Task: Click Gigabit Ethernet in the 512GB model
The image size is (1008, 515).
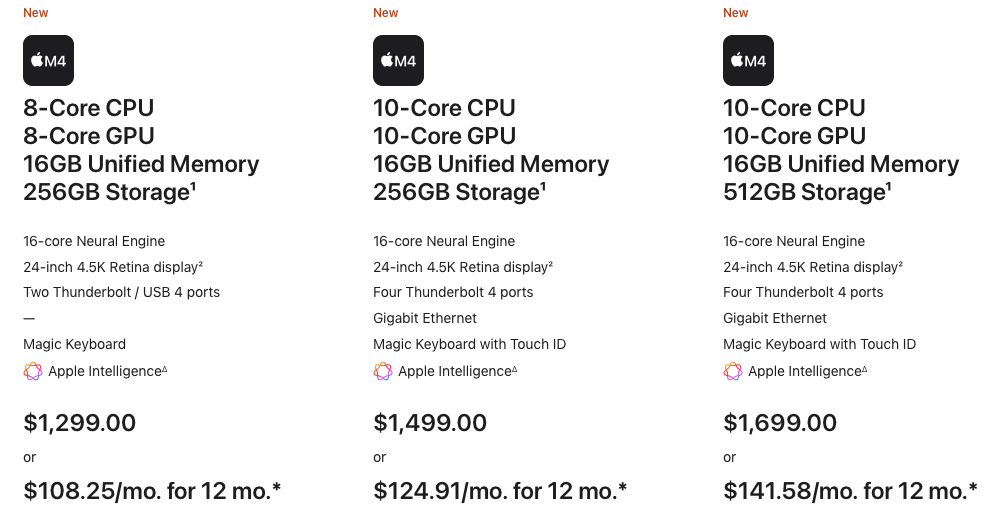Action: 775,318
